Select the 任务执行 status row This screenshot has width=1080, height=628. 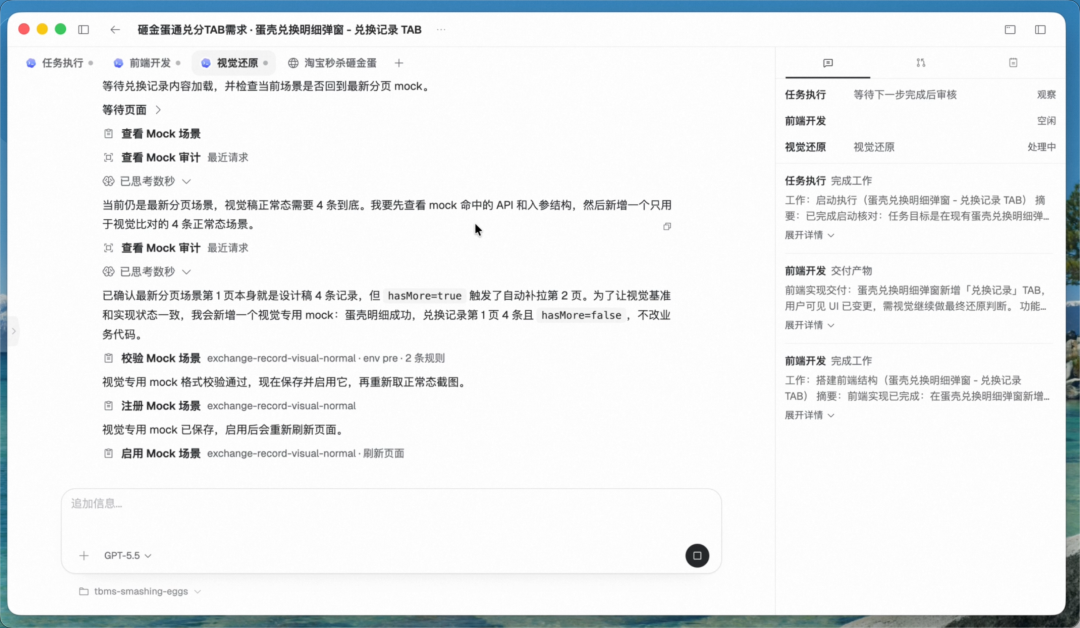pyautogui.click(x=920, y=95)
